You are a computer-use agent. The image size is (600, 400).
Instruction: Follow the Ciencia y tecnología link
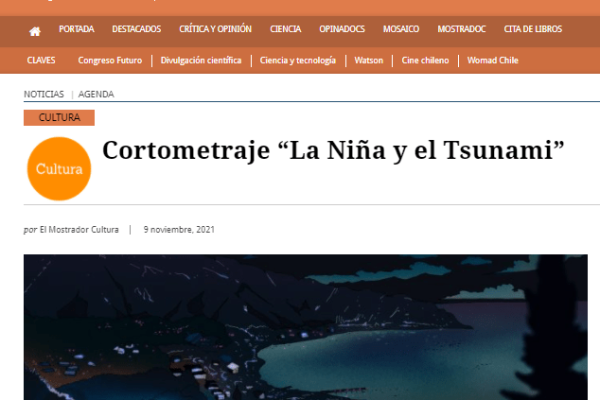[298, 60]
